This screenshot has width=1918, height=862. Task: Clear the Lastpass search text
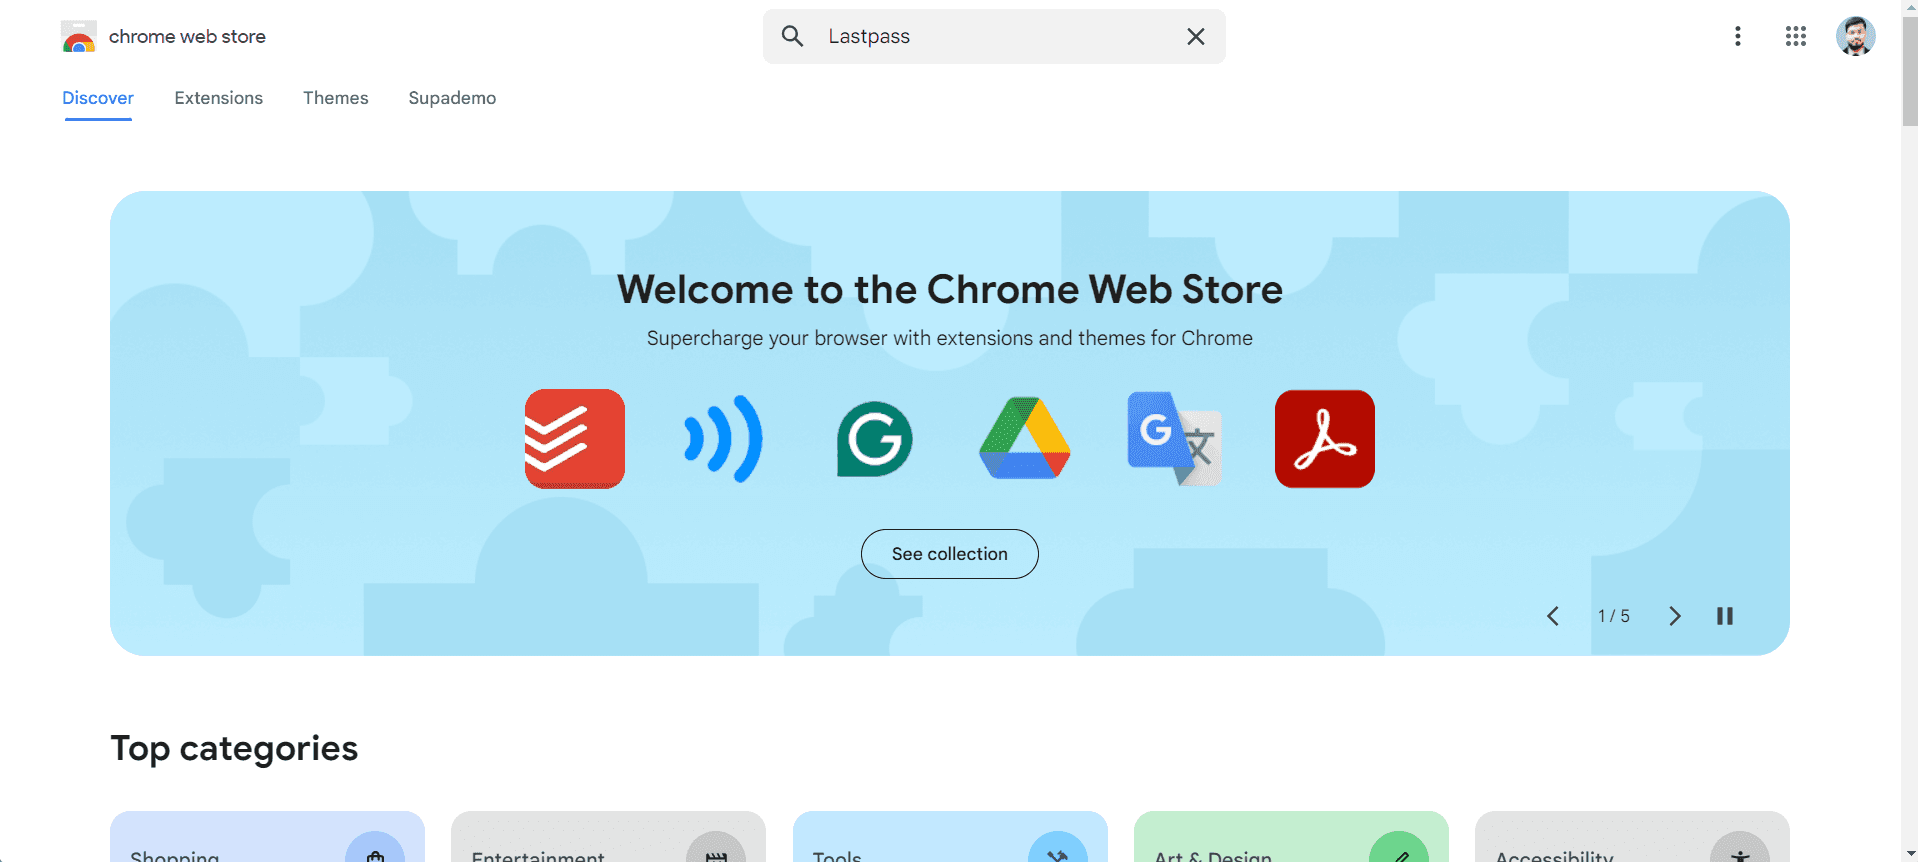(1195, 37)
